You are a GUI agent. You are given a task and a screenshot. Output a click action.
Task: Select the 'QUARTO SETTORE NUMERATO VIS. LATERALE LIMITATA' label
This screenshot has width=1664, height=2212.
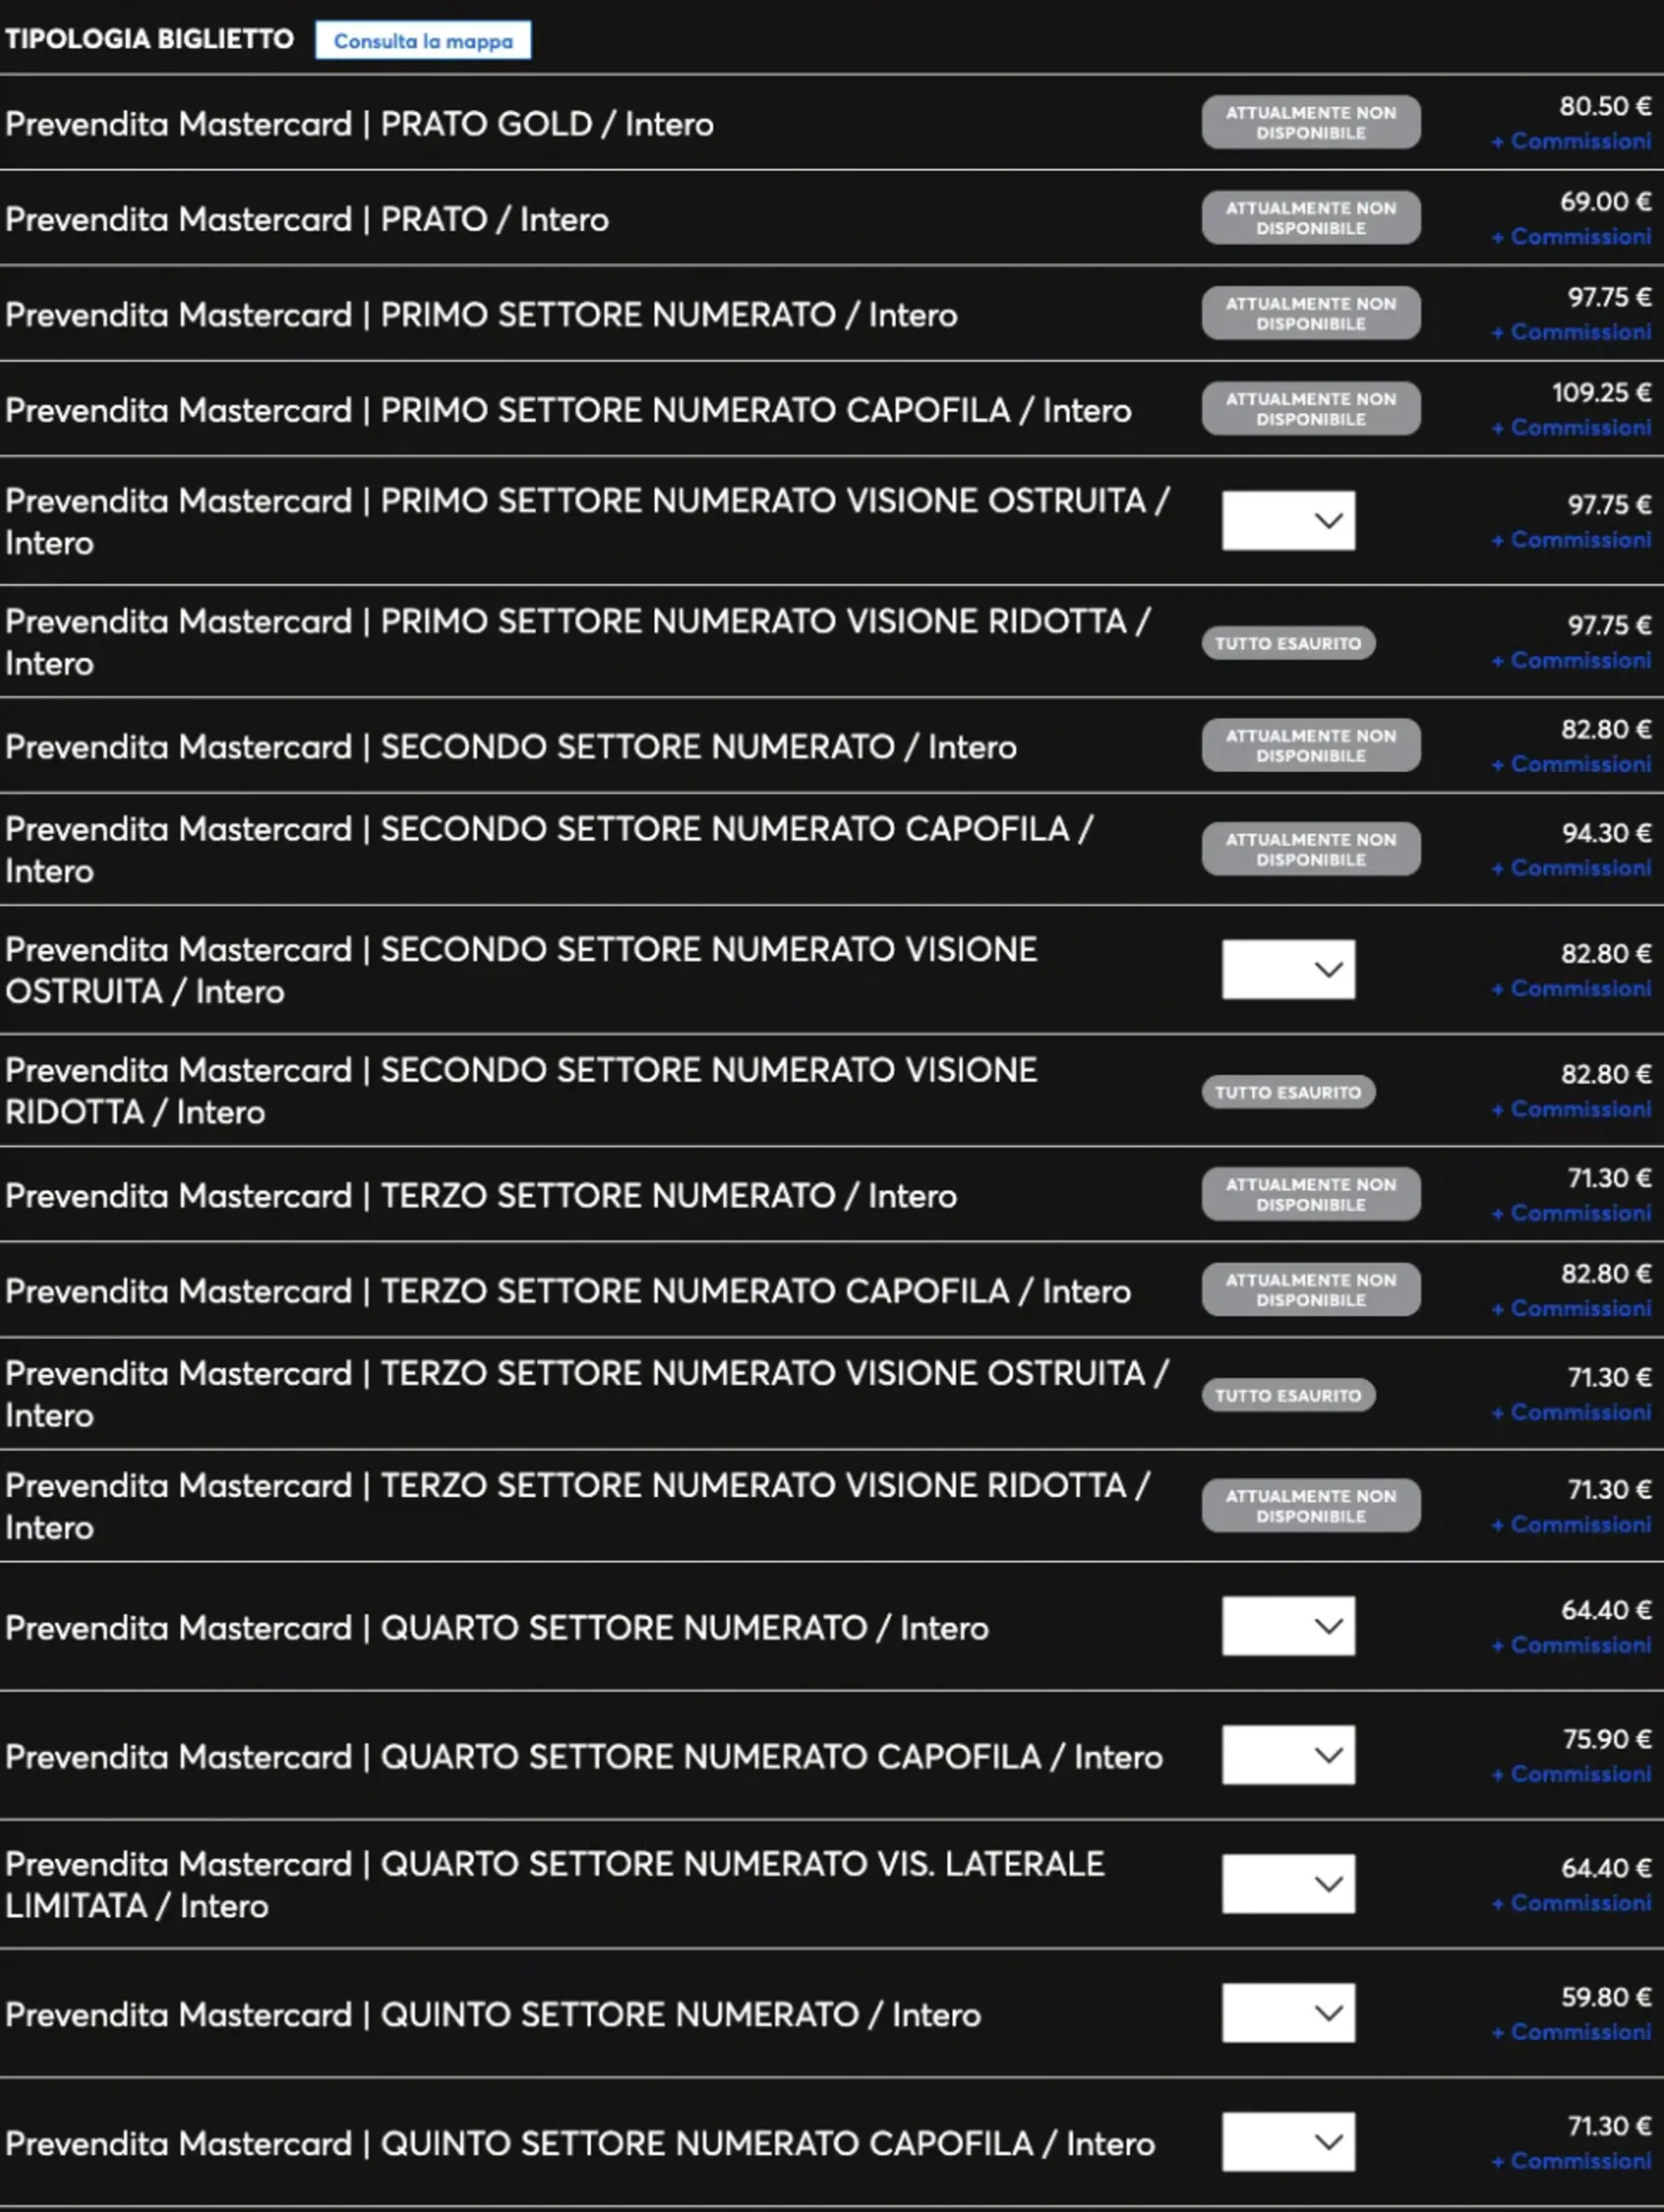coord(555,1884)
